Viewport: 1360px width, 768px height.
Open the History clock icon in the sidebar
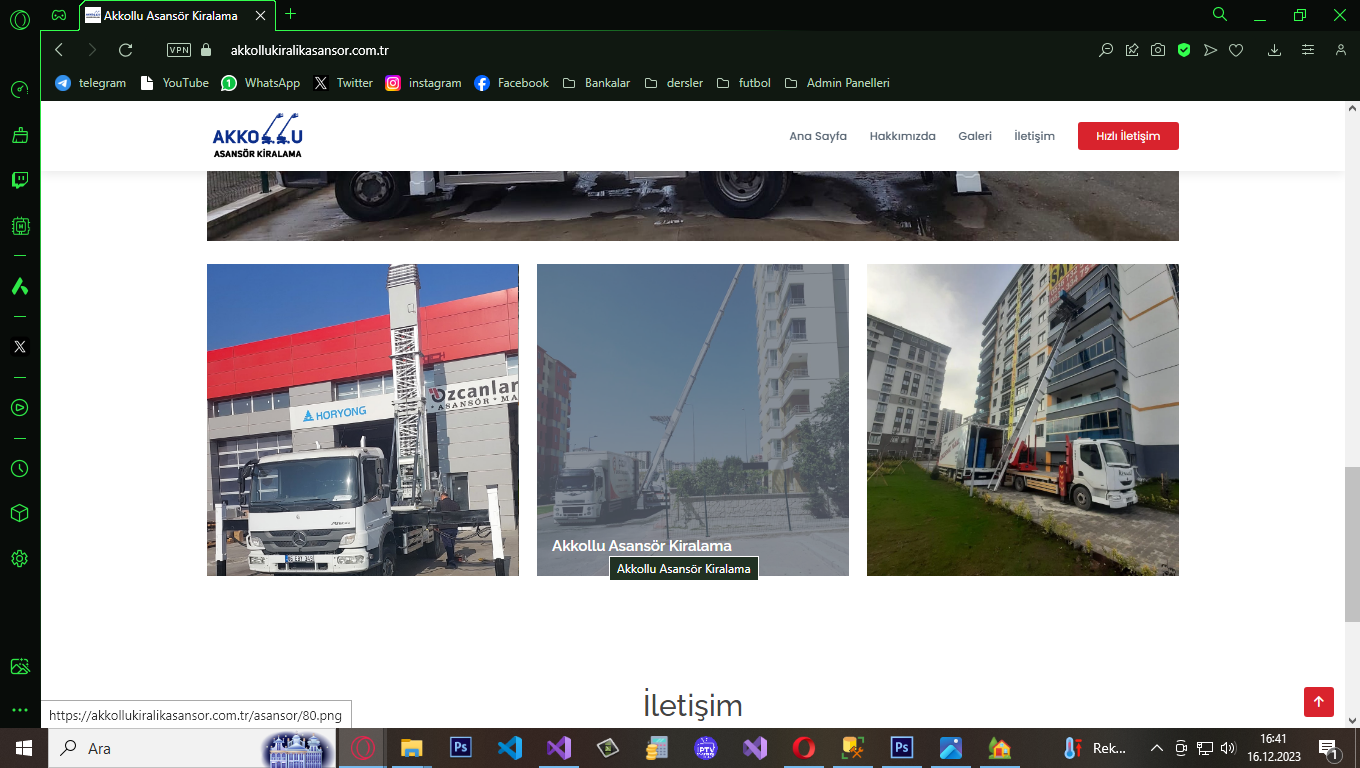coord(19,468)
